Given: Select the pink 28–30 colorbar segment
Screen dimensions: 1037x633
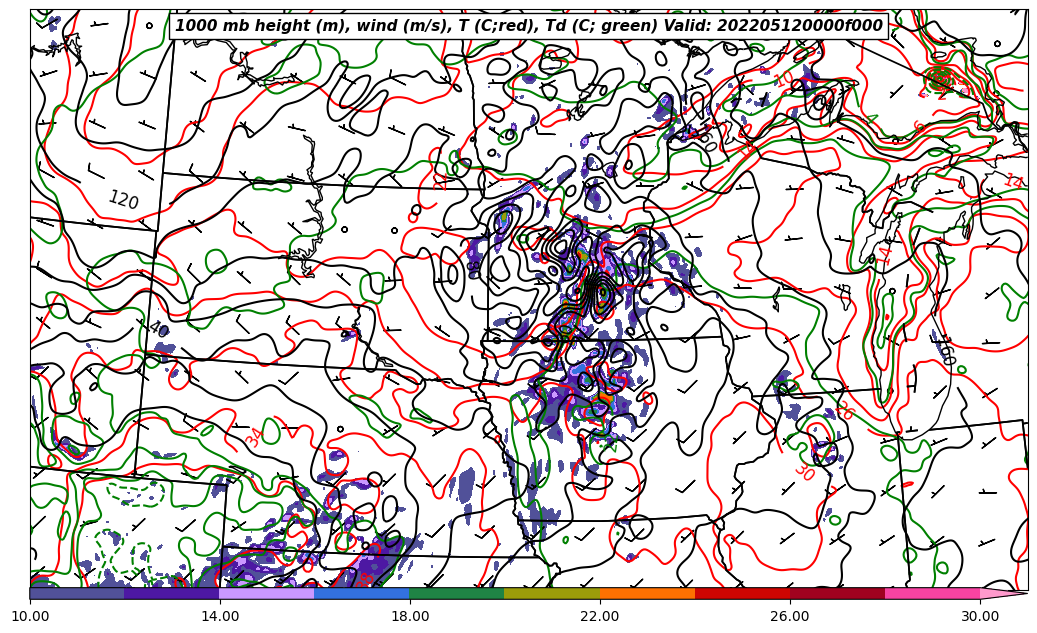Looking at the screenshot, I should 932,593.
